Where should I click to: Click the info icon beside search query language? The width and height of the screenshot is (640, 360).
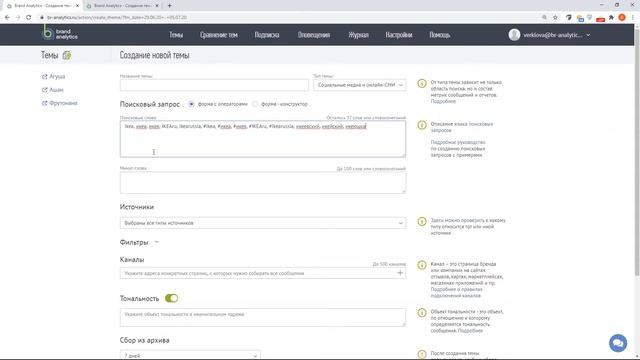coord(422,125)
